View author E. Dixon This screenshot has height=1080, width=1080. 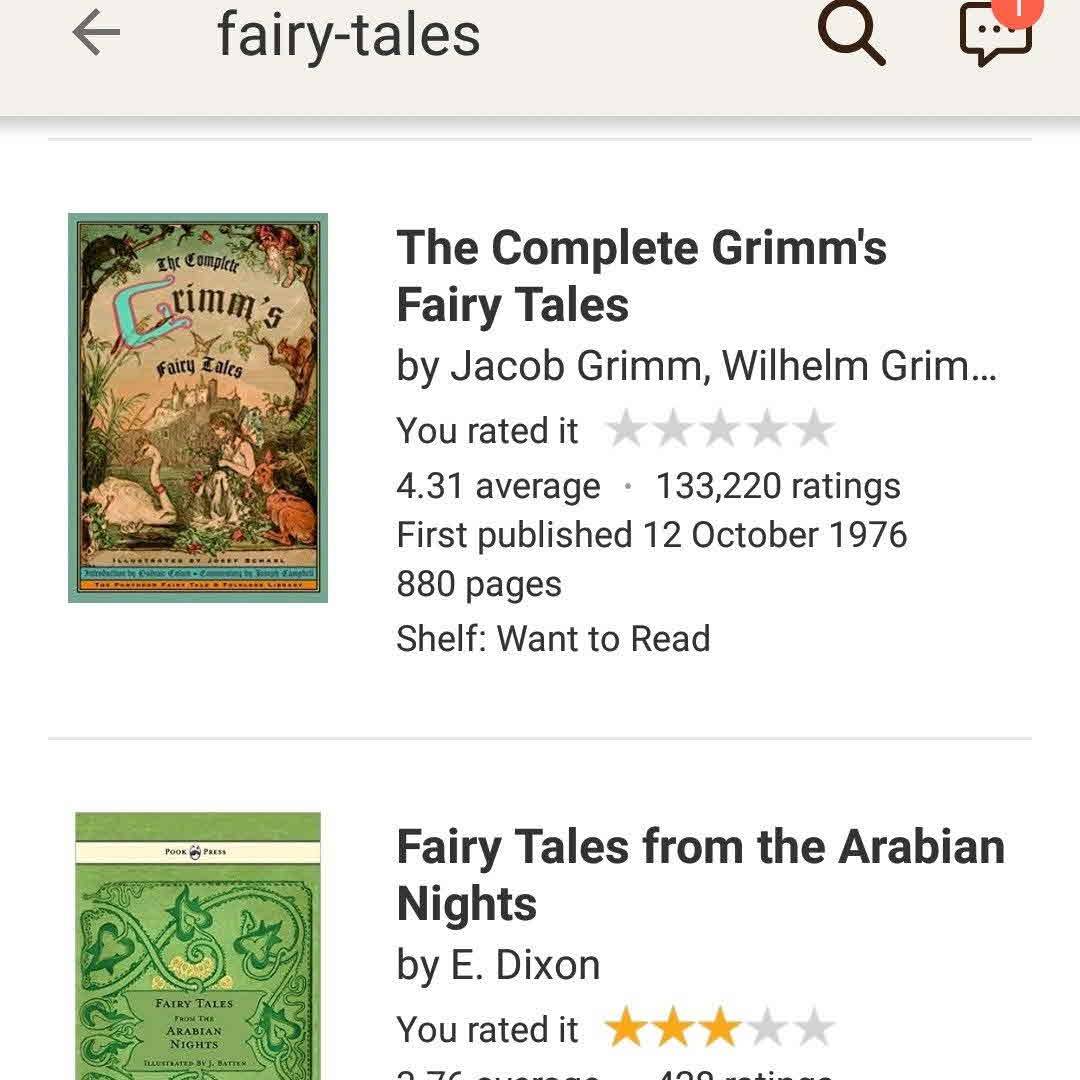(498, 965)
